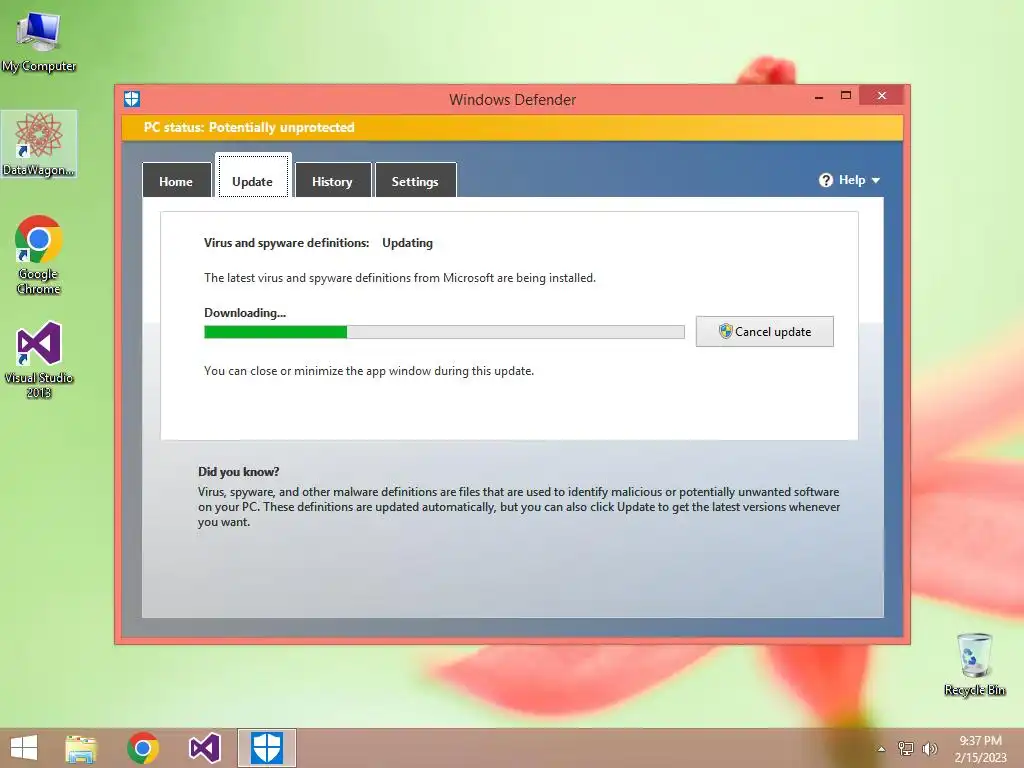Show hidden system tray icons
1024x768 pixels.
tap(881, 749)
